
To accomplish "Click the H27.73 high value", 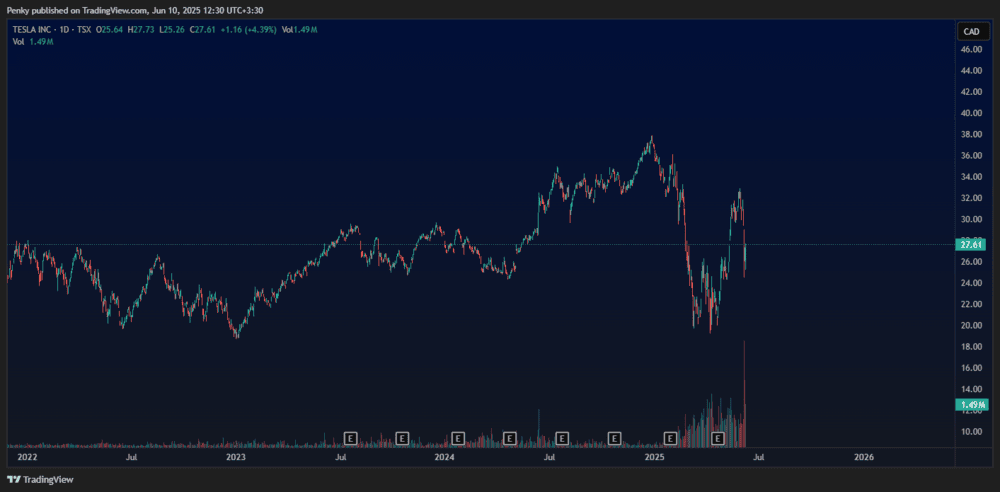I will pyautogui.click(x=139, y=30).
